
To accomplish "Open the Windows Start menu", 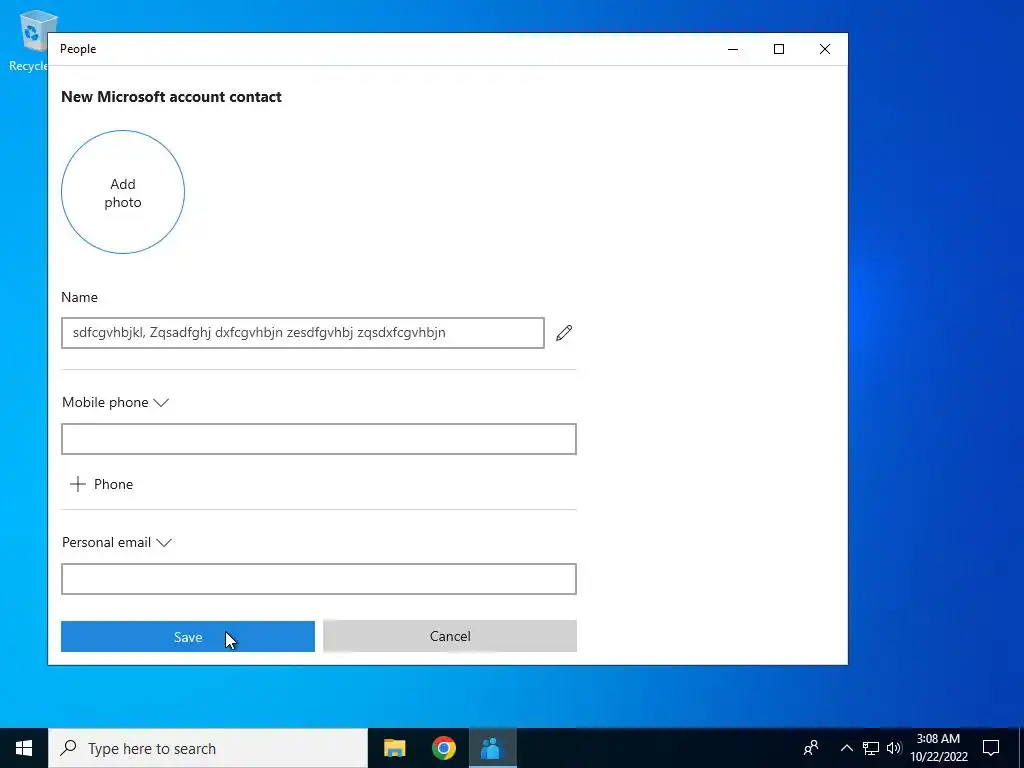I will click(x=24, y=748).
